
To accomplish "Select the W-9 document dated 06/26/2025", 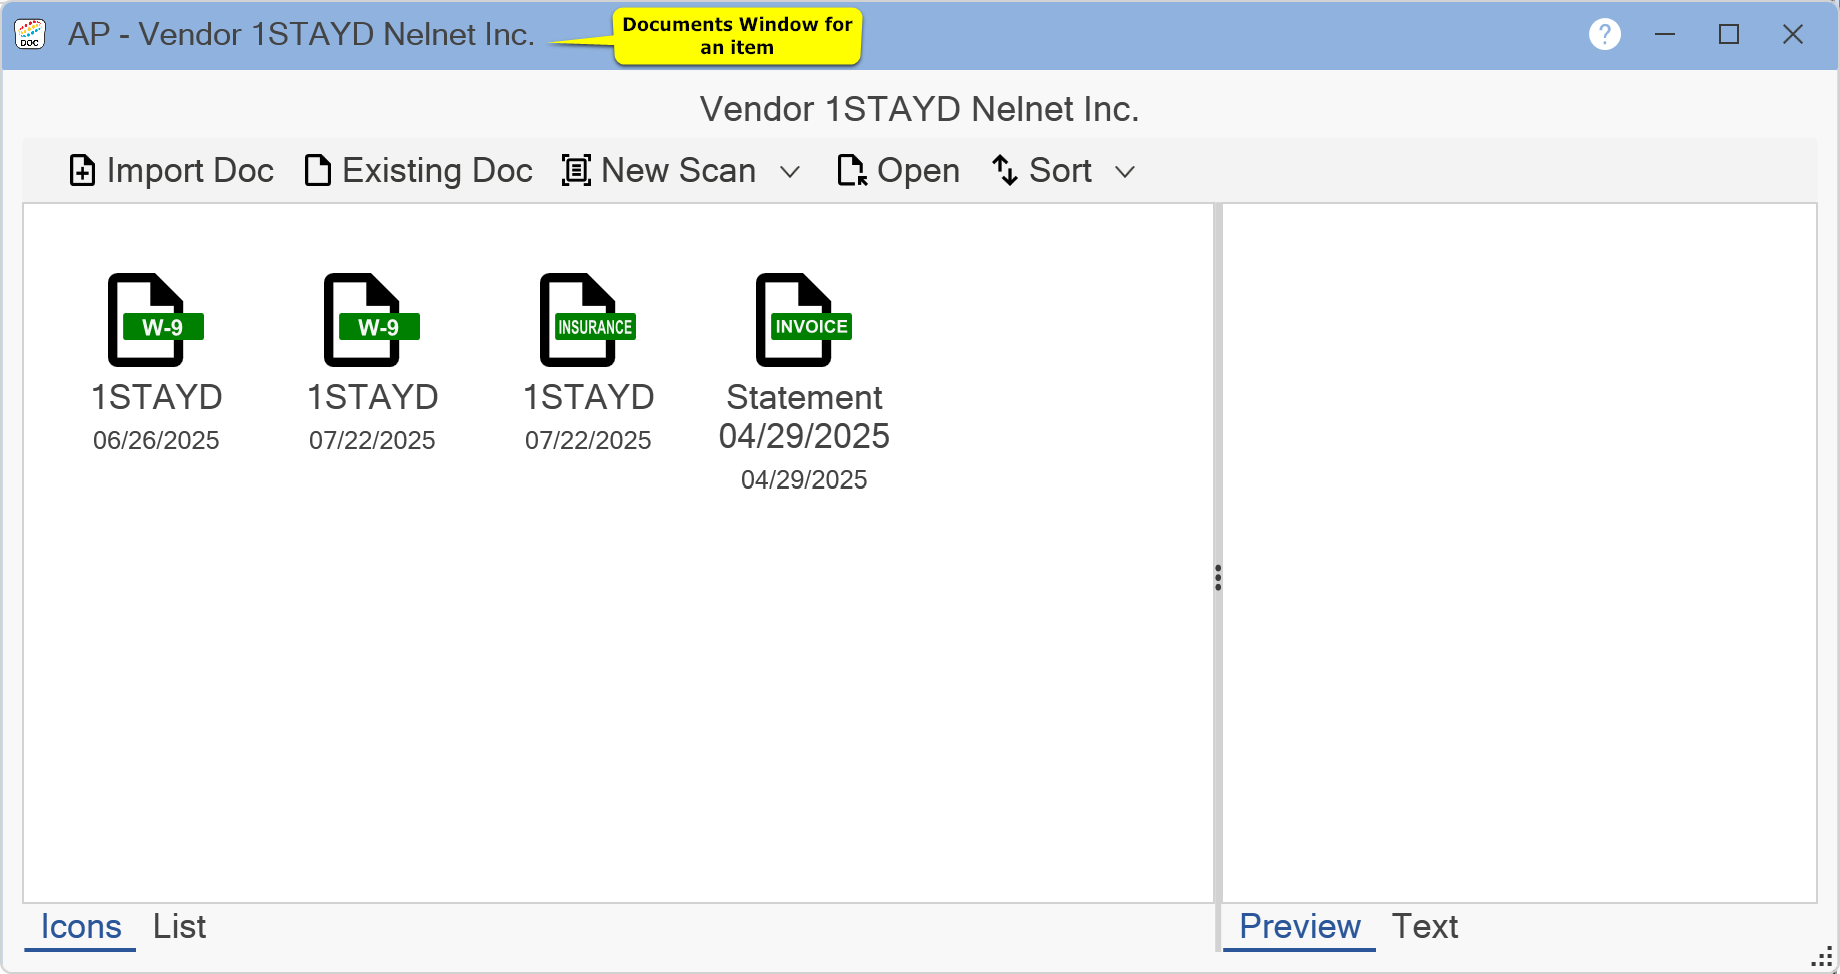I will pos(155,320).
